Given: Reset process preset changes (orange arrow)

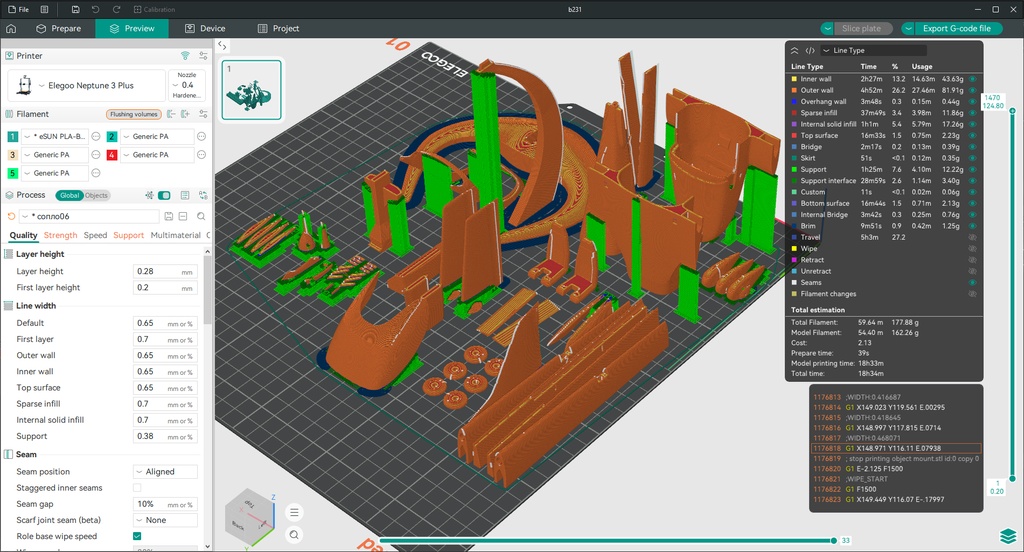Looking at the screenshot, I should coord(11,216).
